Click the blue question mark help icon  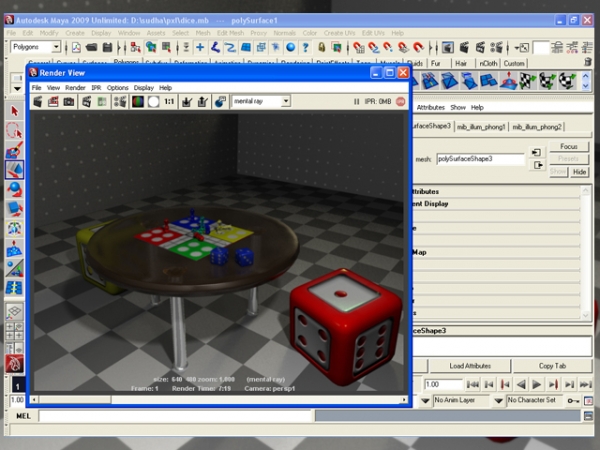[x=305, y=48]
